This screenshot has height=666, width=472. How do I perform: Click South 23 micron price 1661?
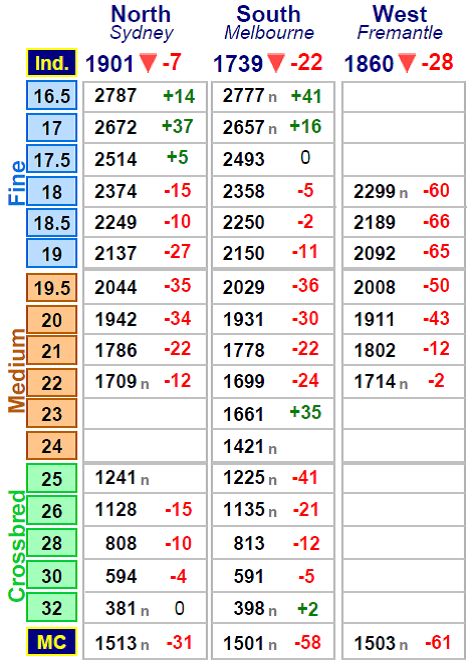[x=244, y=414]
